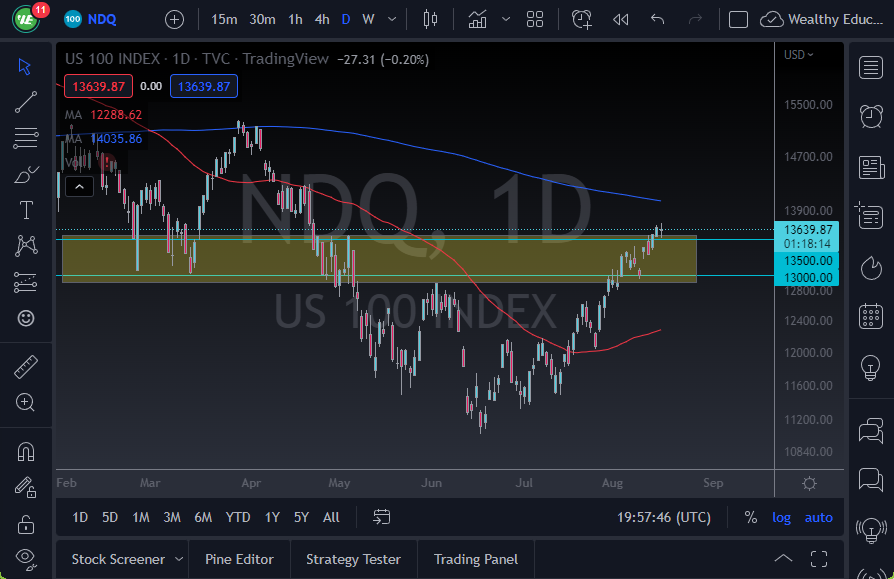
Task: Open the Economic Calendar sidebar panel
Action: pyautogui.click(x=871, y=316)
